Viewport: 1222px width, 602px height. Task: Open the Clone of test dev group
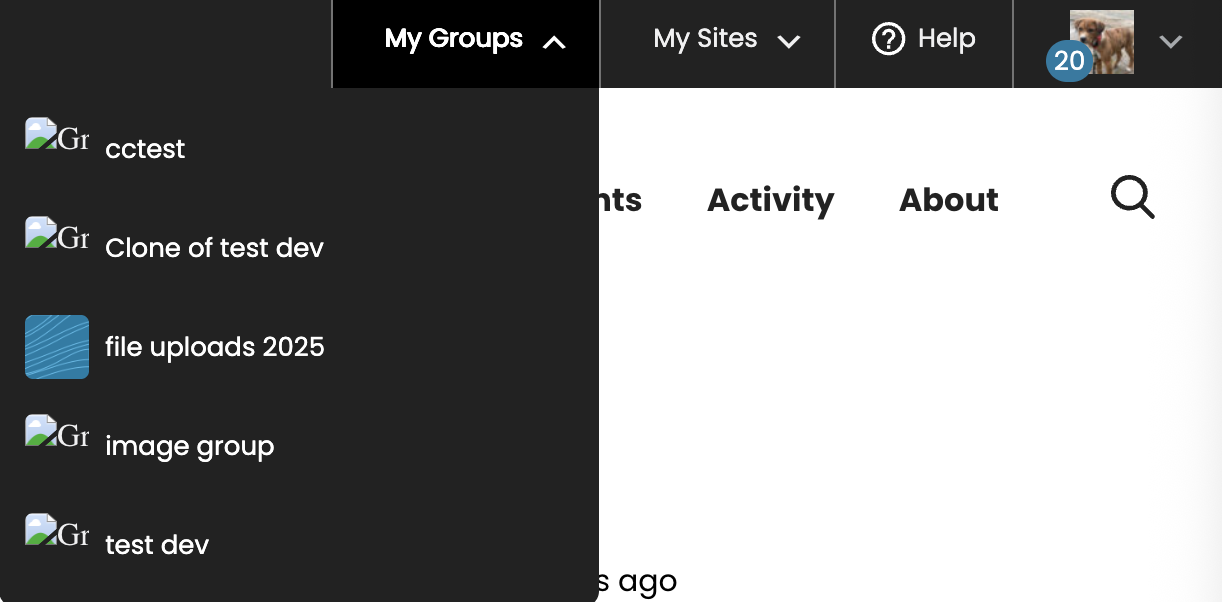[214, 248]
